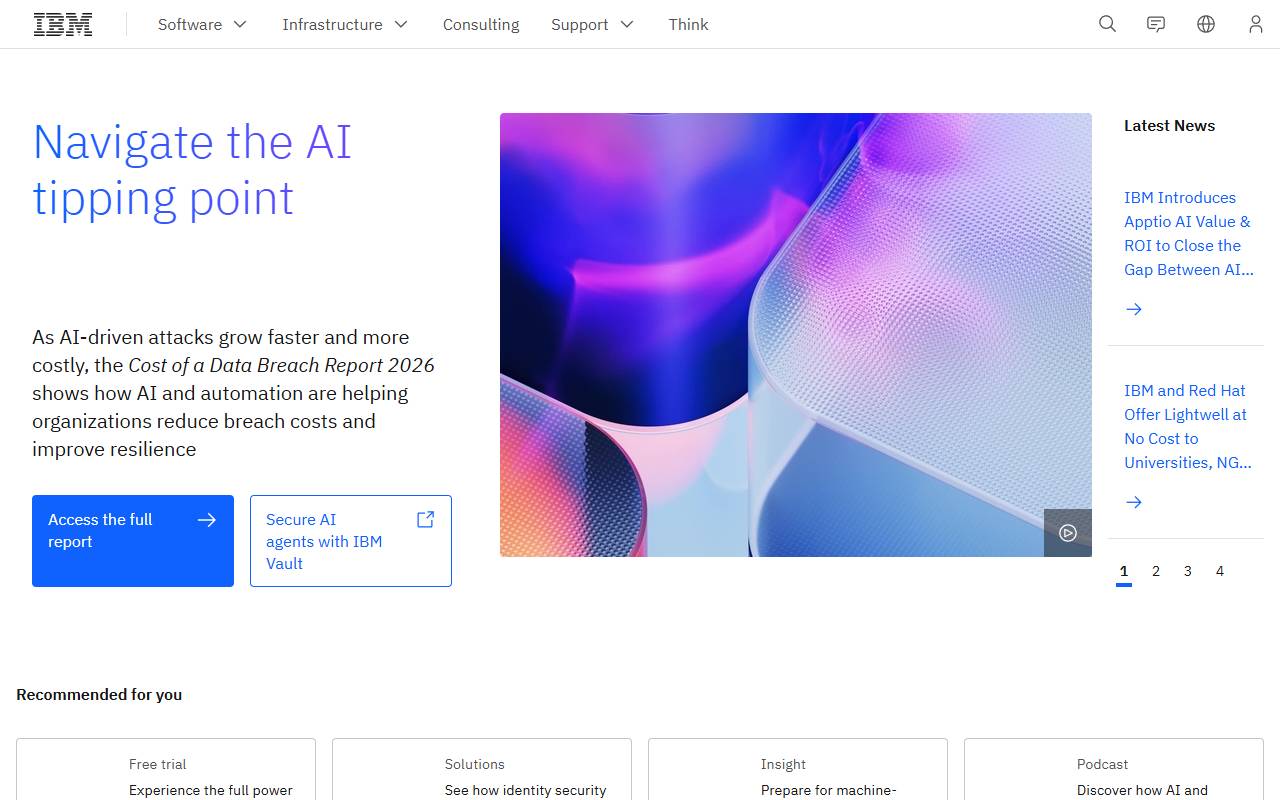Go to news page 3

click(x=1188, y=571)
